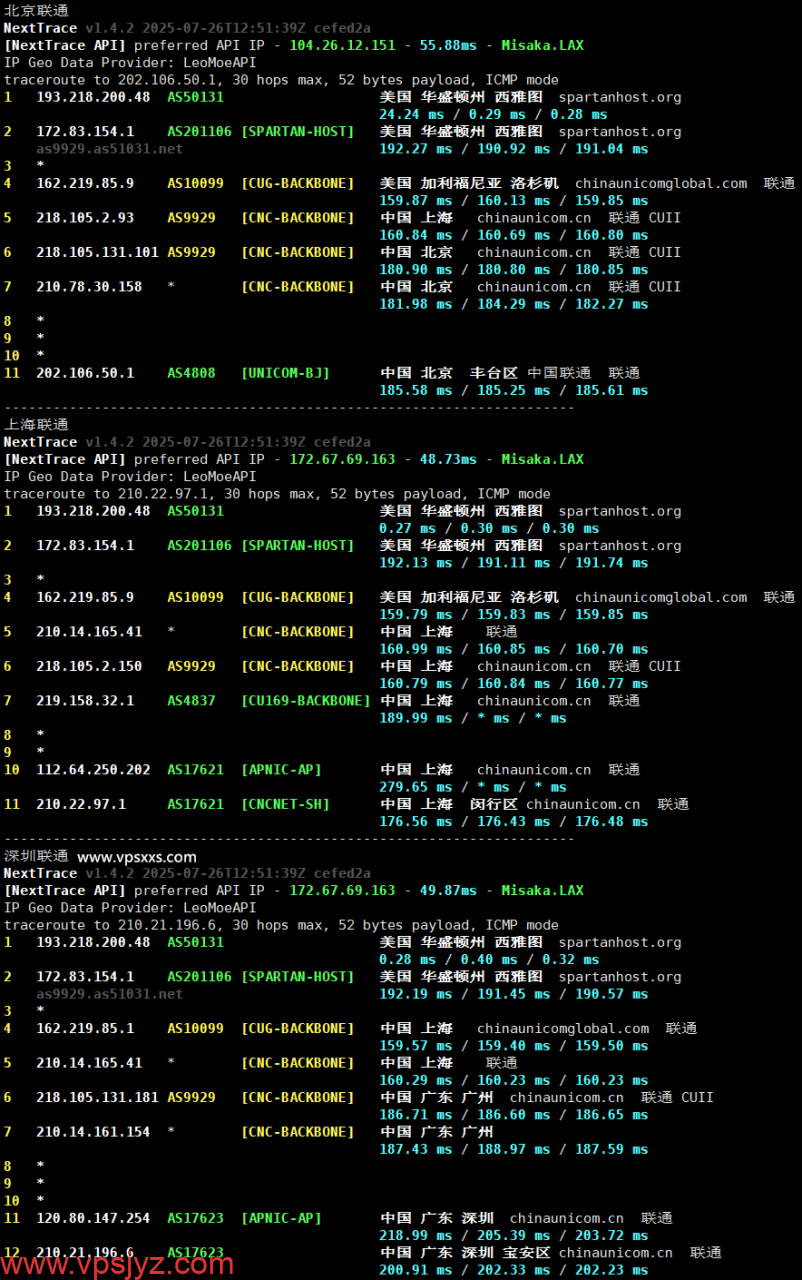Select the [CNCNET-SH] tag
Image resolution: width=802 pixels, height=1280 pixels.
pos(287,803)
